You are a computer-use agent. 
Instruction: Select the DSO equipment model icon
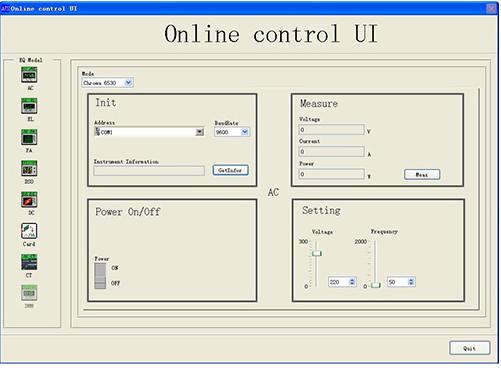[x=29, y=168]
